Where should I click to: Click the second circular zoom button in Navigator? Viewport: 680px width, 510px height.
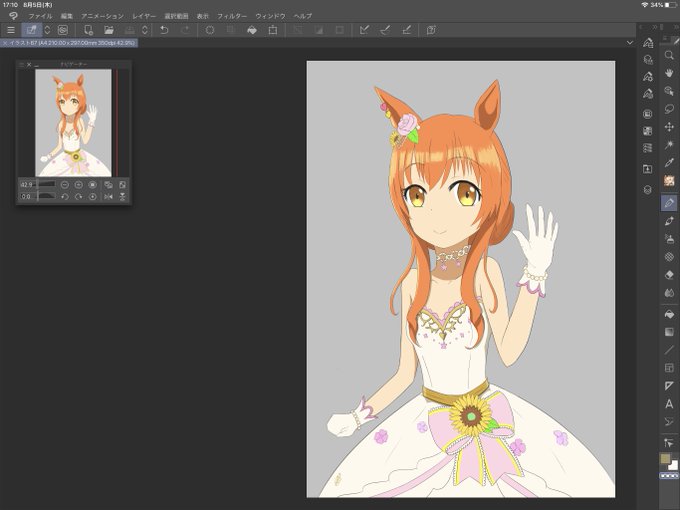(78, 185)
